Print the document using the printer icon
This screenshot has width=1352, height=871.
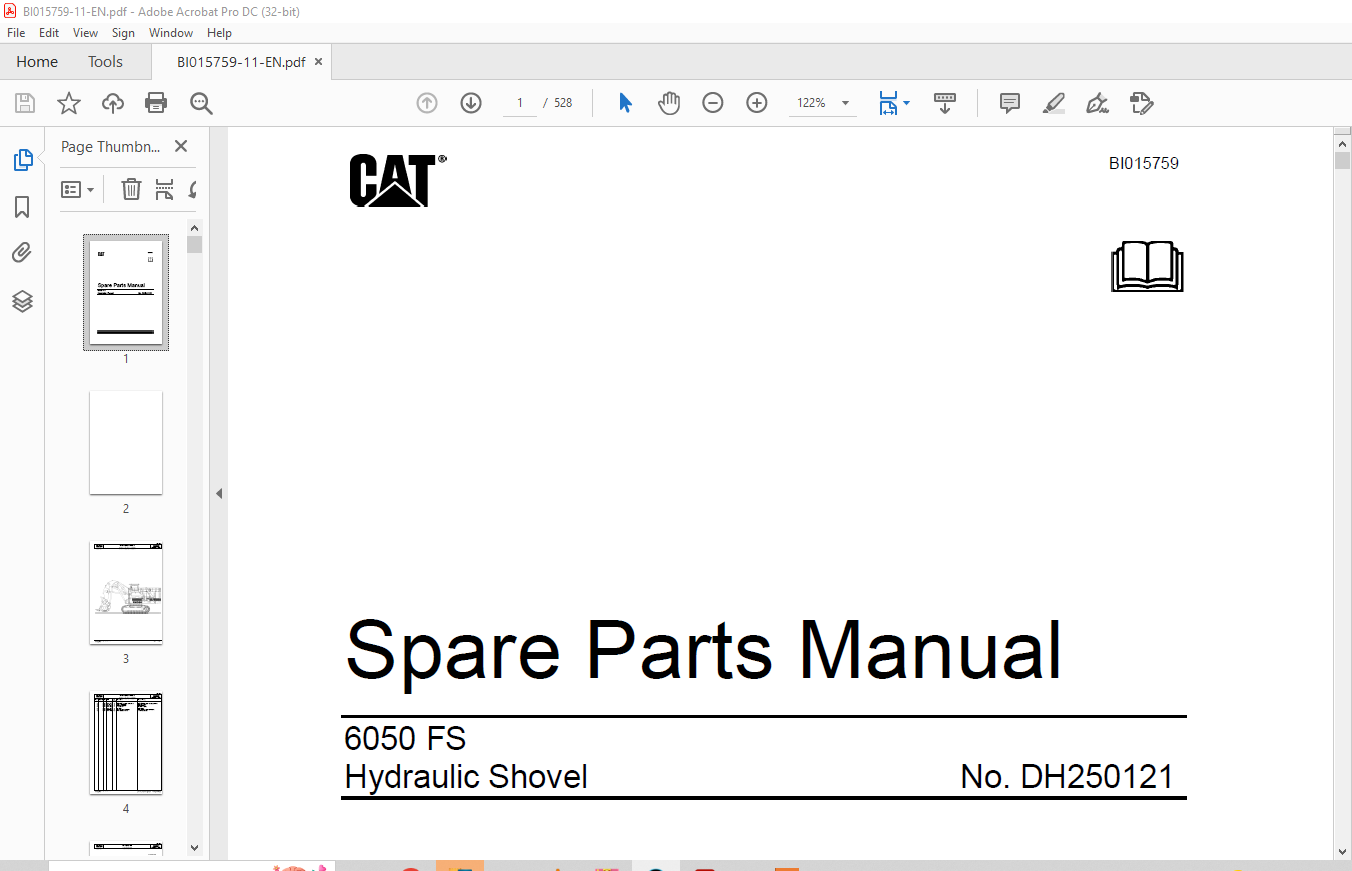click(156, 103)
